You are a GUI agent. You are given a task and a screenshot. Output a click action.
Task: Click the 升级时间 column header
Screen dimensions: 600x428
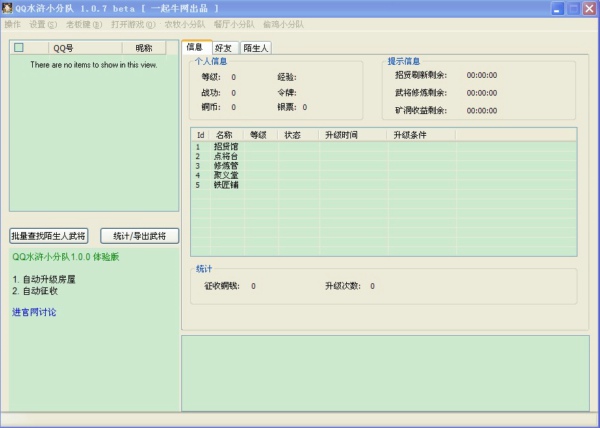(x=352, y=135)
